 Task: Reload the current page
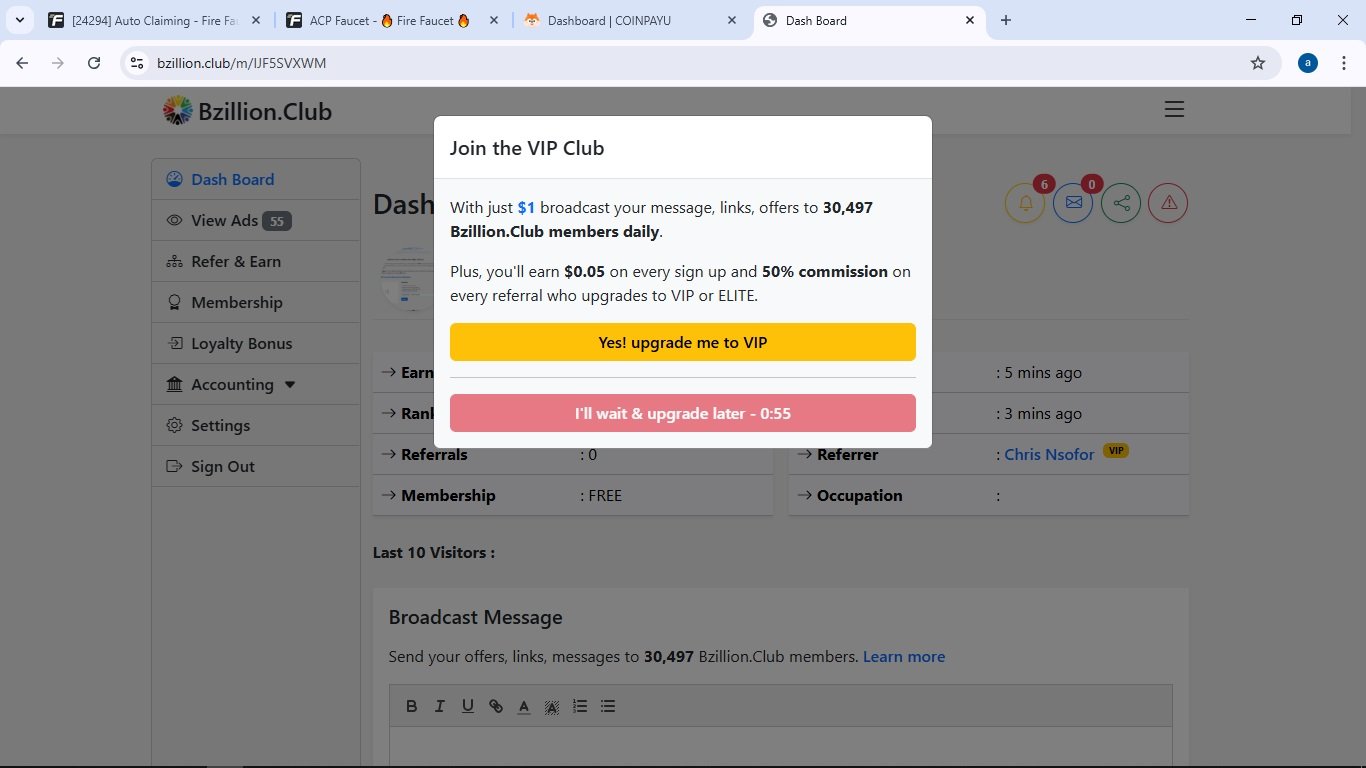(x=94, y=63)
